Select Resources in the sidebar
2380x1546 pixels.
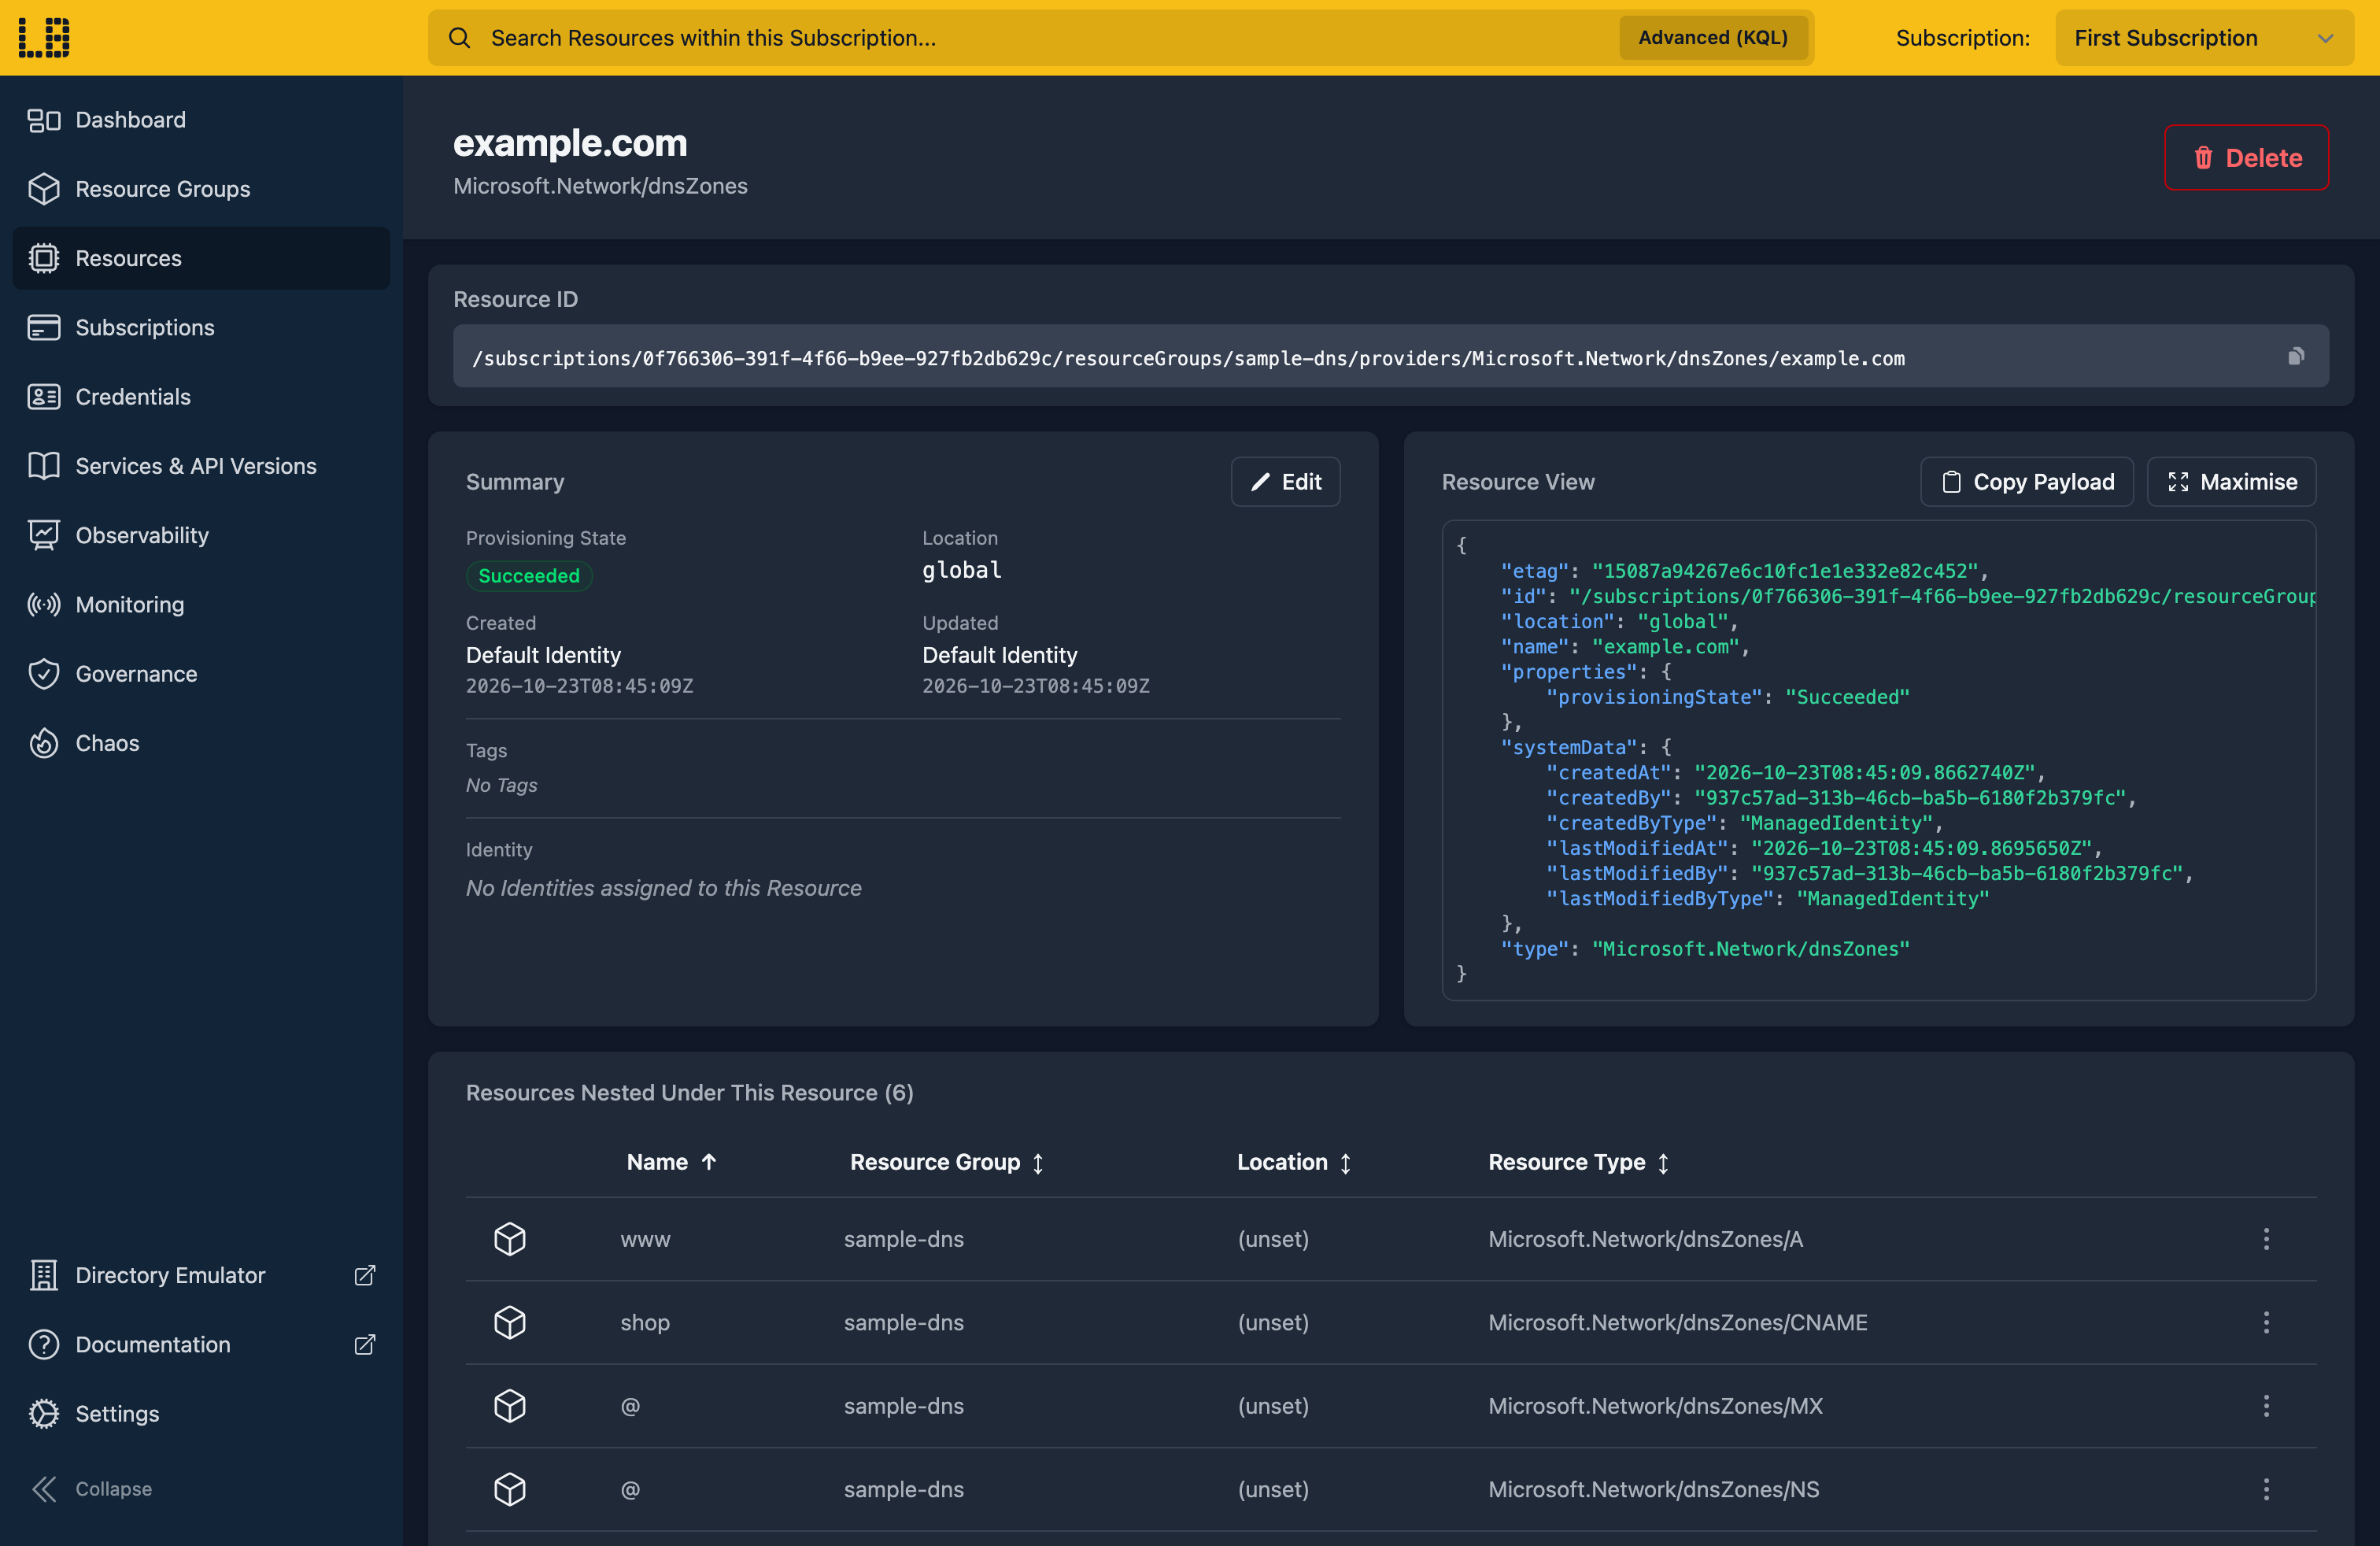click(201, 258)
